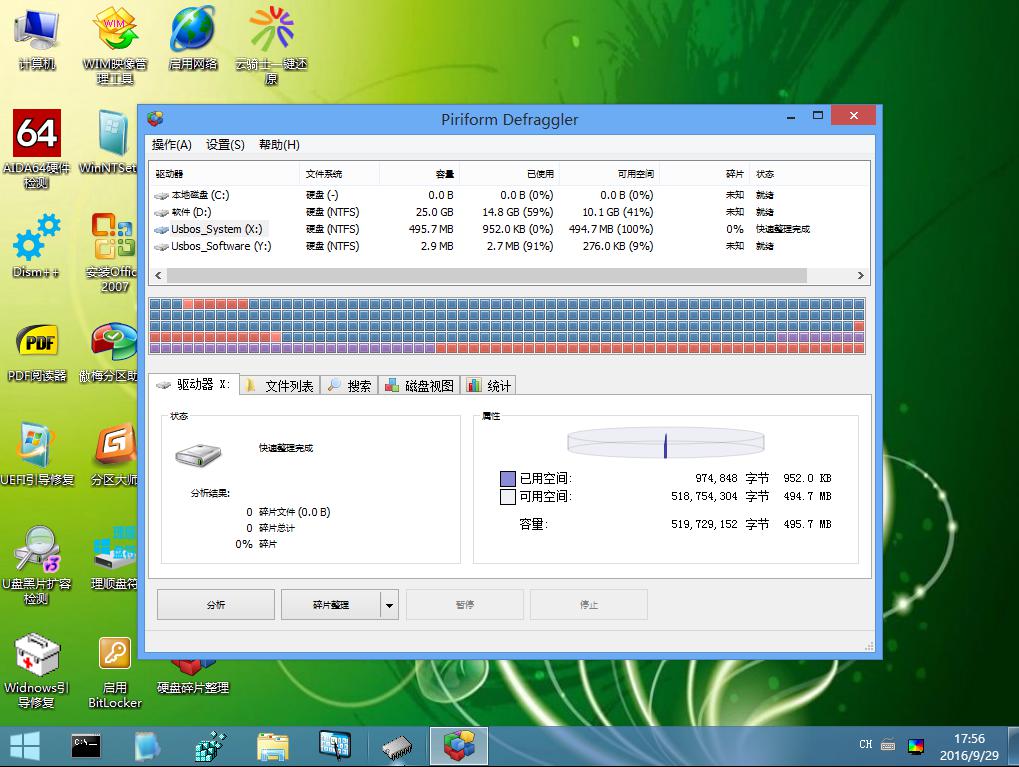
Task: Click the Command Prompt taskbar icon
Action: (x=86, y=745)
